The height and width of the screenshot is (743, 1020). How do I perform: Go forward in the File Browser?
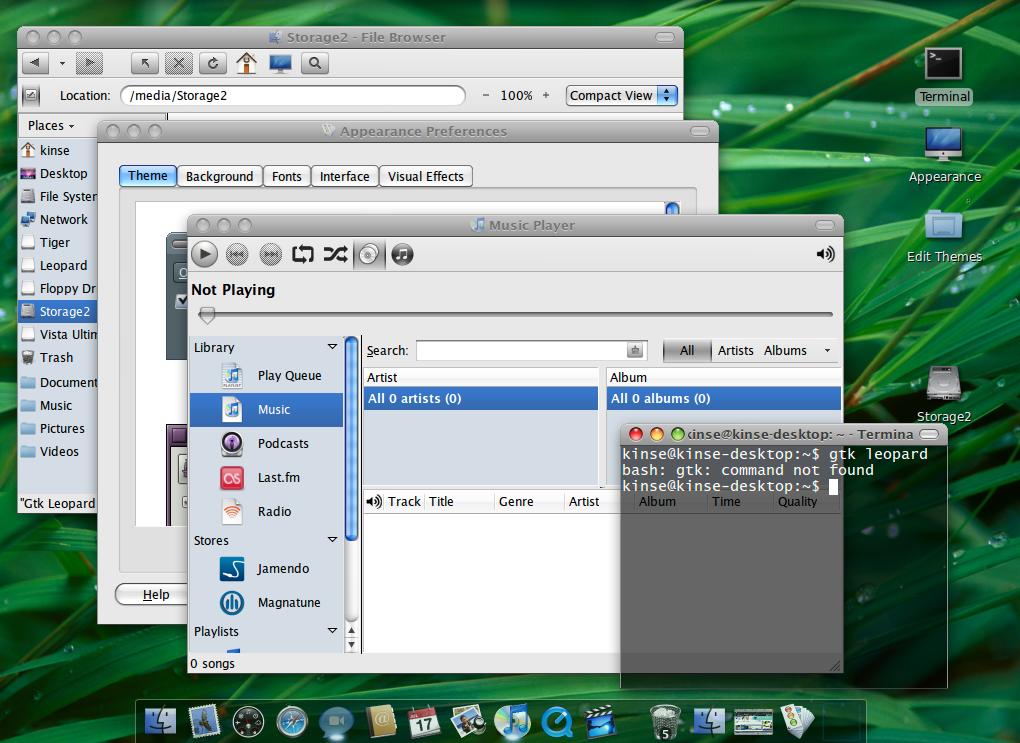click(89, 63)
